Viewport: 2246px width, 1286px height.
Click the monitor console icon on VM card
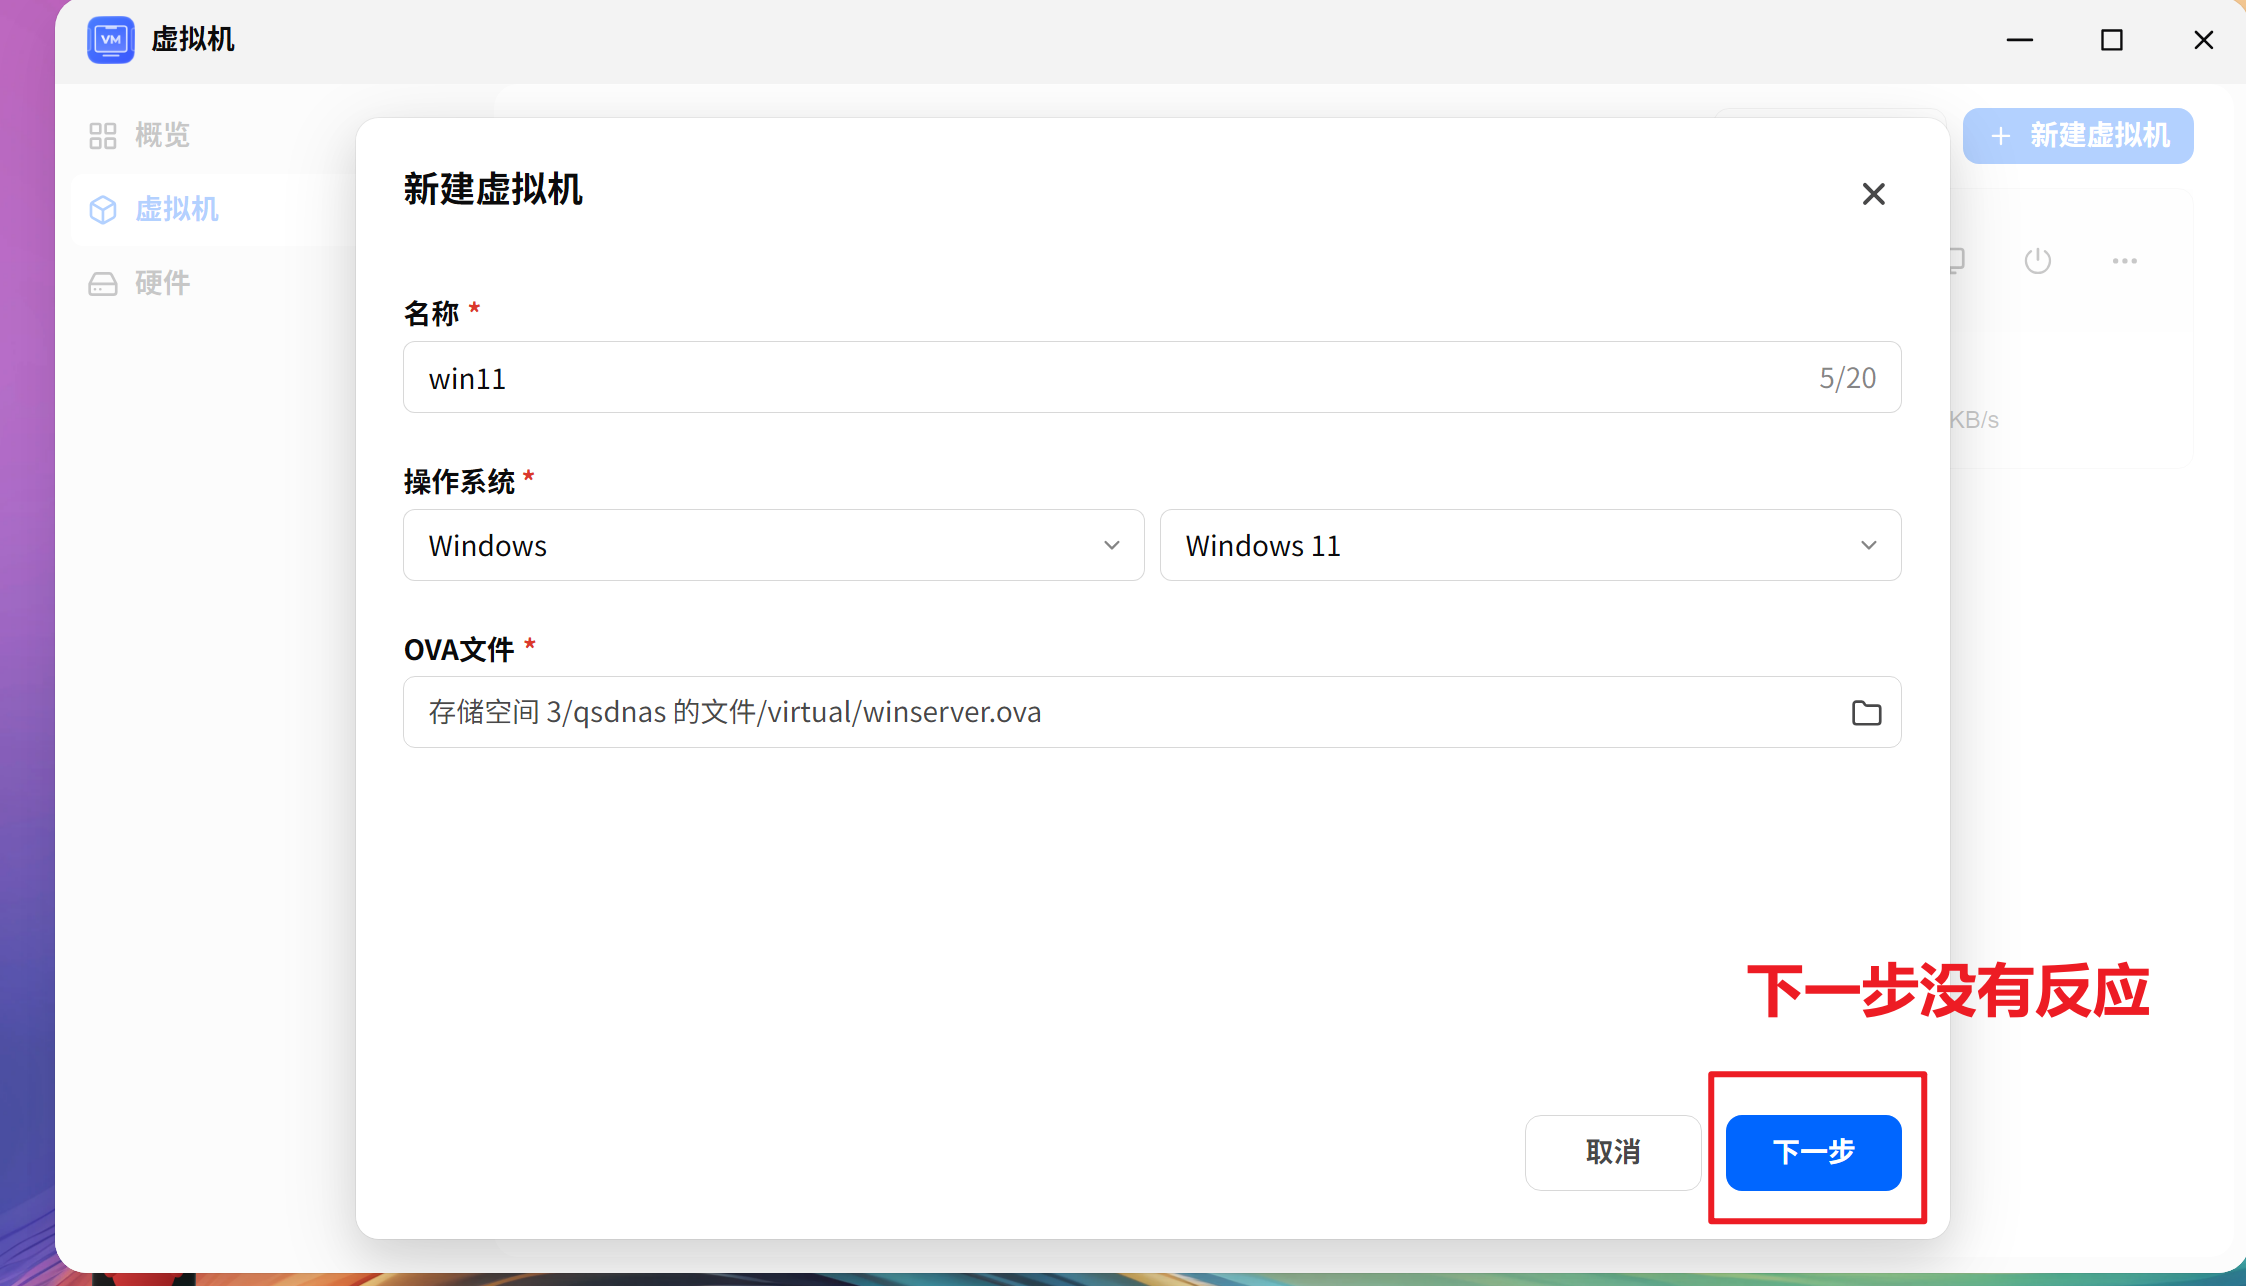(1957, 261)
